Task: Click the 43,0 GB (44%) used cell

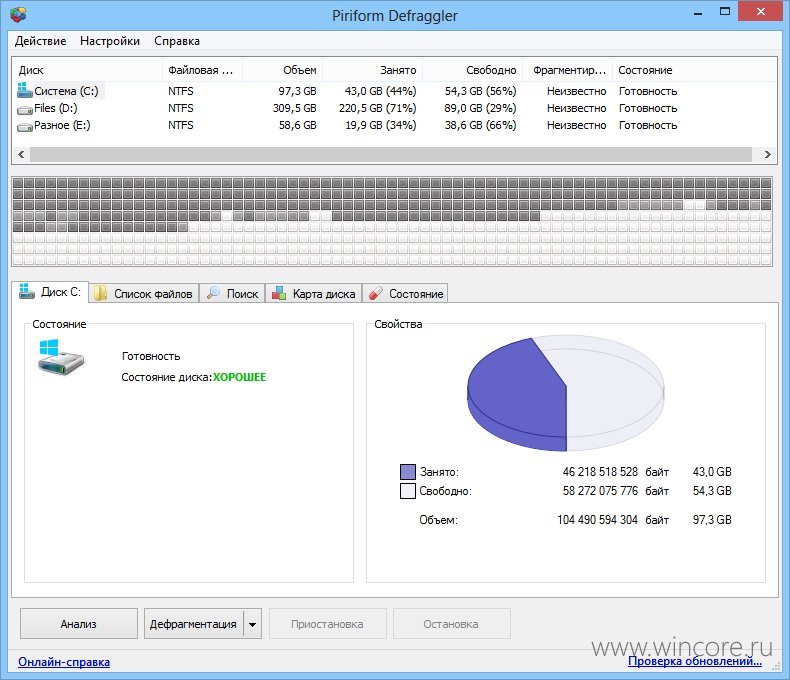Action: 380,91
